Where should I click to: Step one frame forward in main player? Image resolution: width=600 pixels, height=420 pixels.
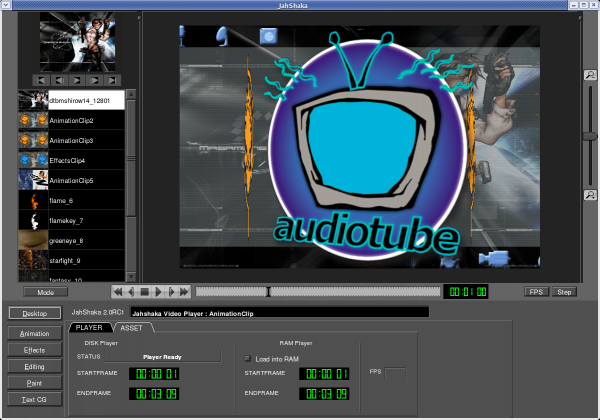pos(171,292)
